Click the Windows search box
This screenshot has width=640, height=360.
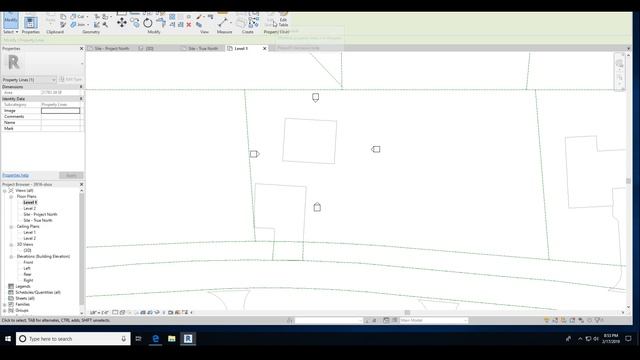pyautogui.click(x=73, y=339)
